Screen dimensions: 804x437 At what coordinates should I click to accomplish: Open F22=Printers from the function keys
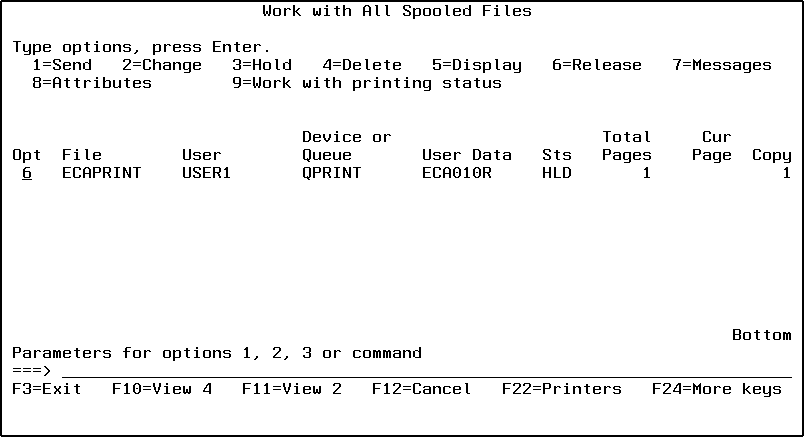point(561,389)
